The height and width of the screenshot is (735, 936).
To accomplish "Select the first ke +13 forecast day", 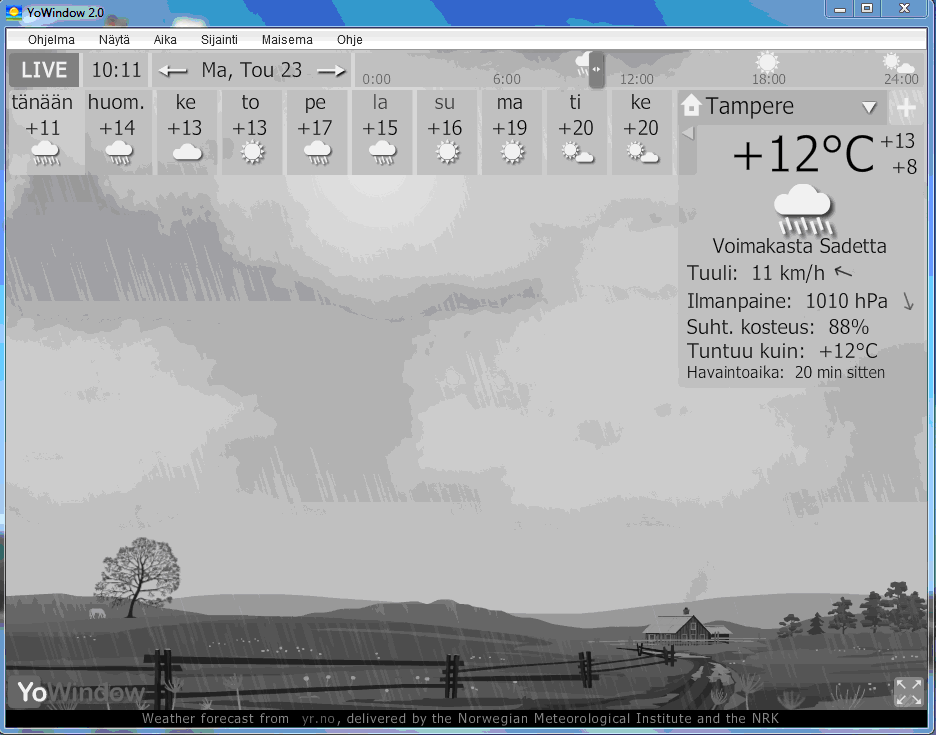I will (186, 133).
